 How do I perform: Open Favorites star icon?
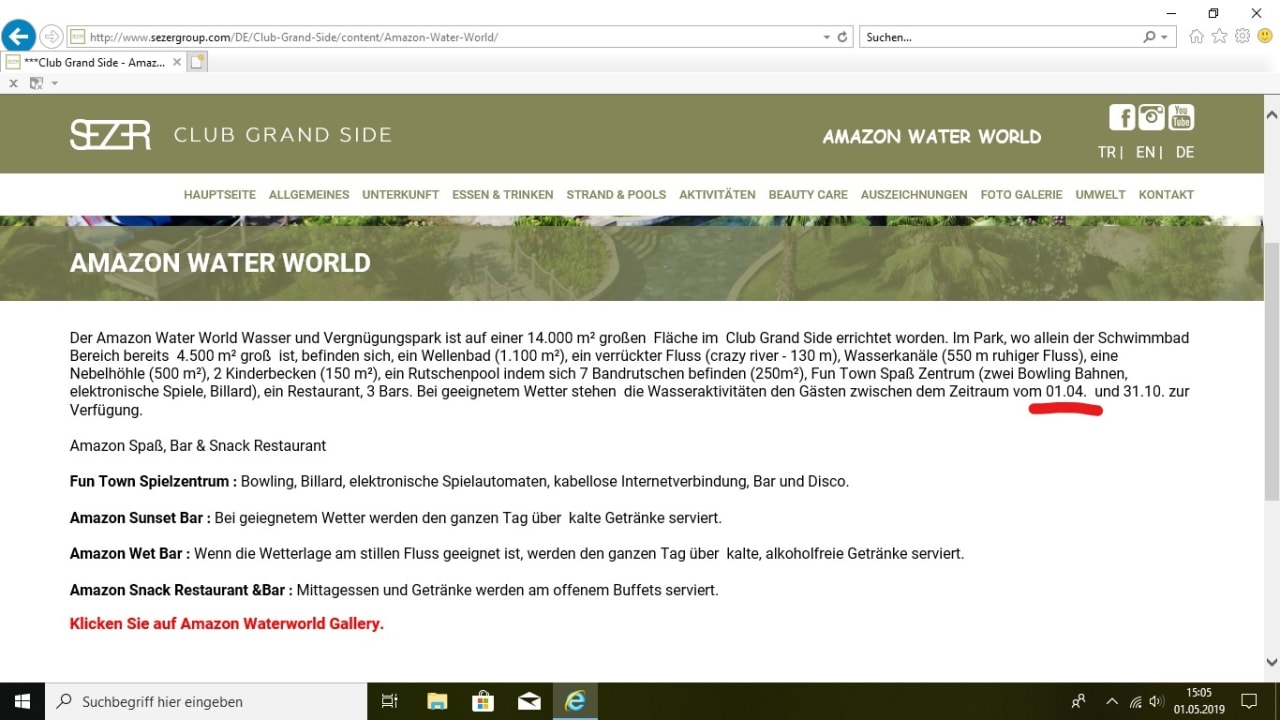click(x=1219, y=37)
